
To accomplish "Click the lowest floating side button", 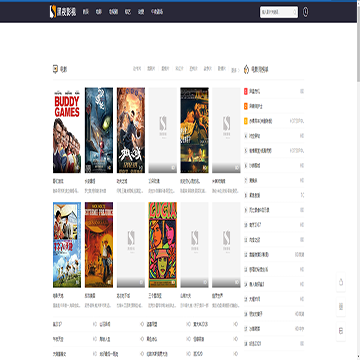I will click(x=341, y=331).
